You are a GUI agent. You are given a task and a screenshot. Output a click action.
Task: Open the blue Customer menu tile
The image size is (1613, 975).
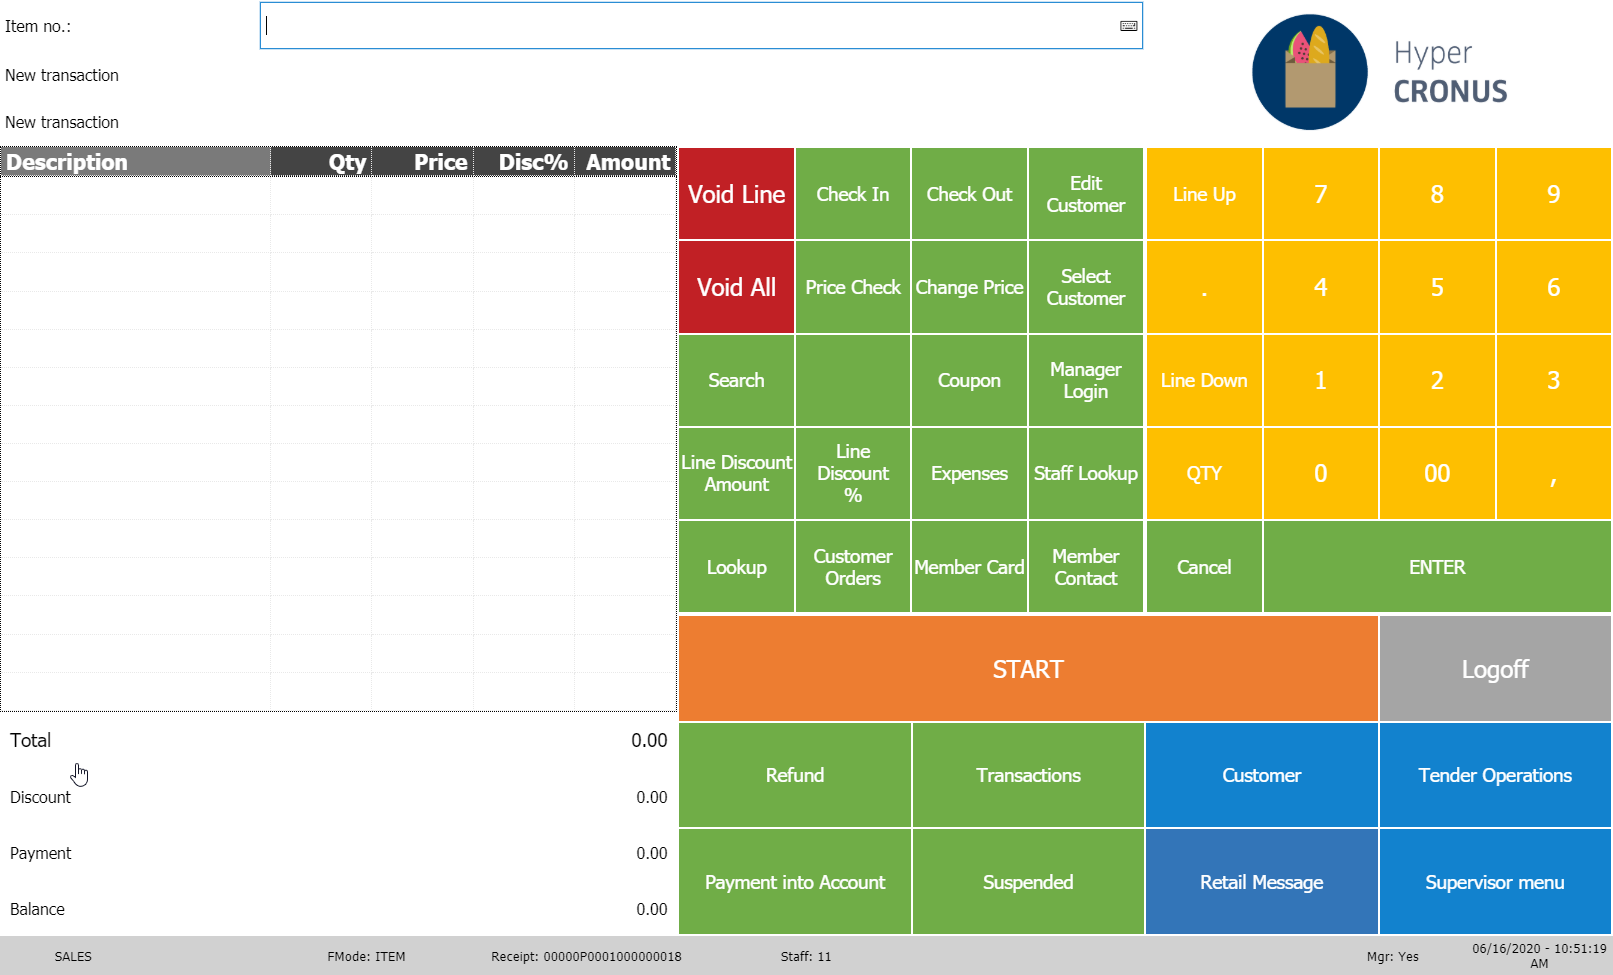click(x=1261, y=775)
